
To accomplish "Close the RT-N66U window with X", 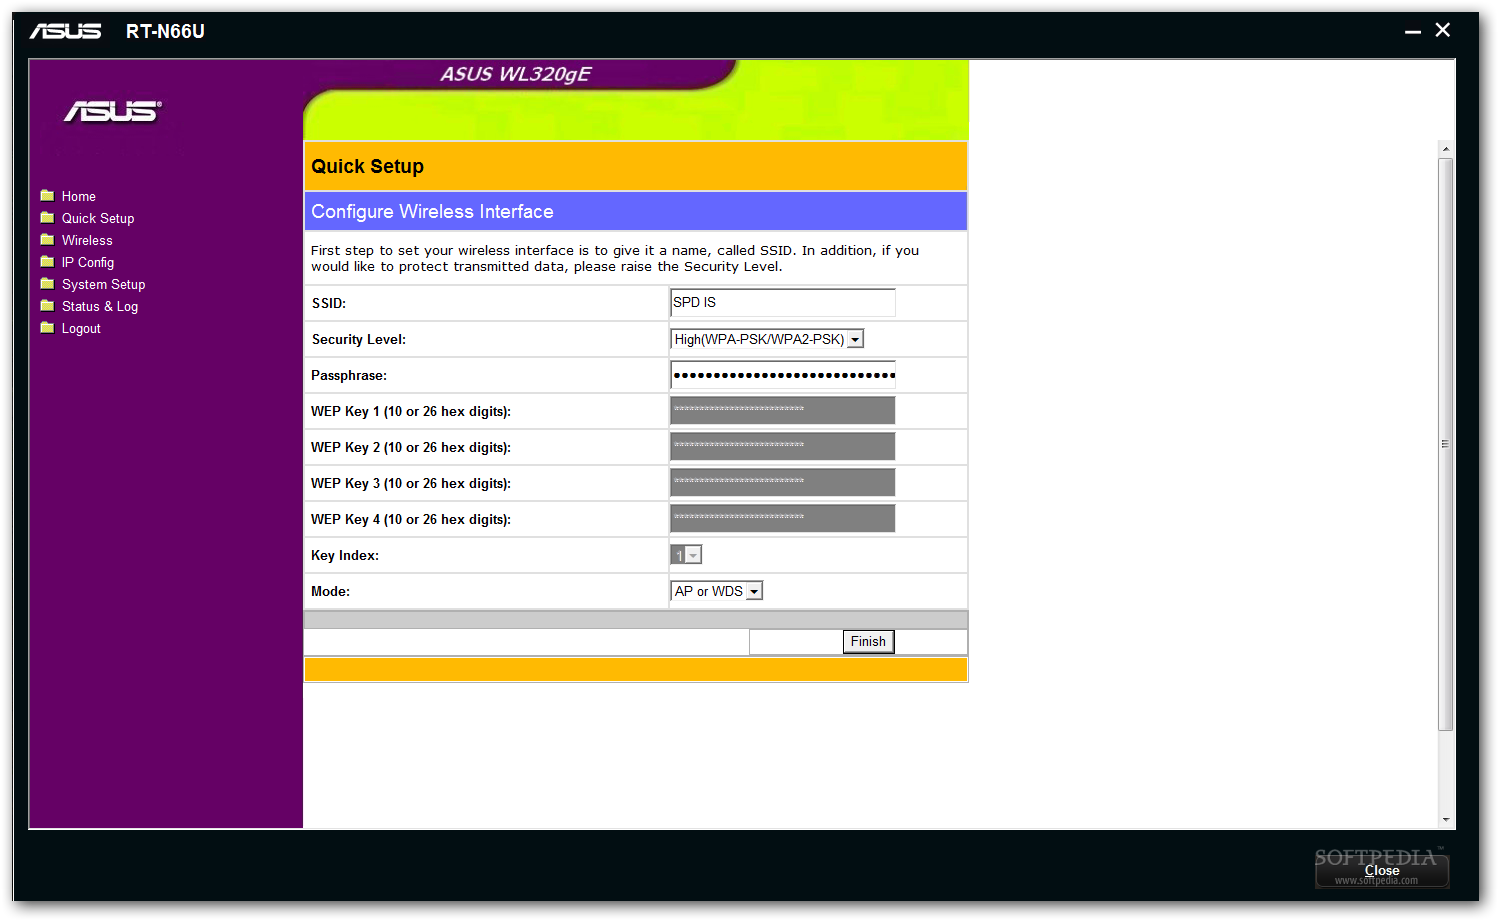I will pyautogui.click(x=1443, y=30).
